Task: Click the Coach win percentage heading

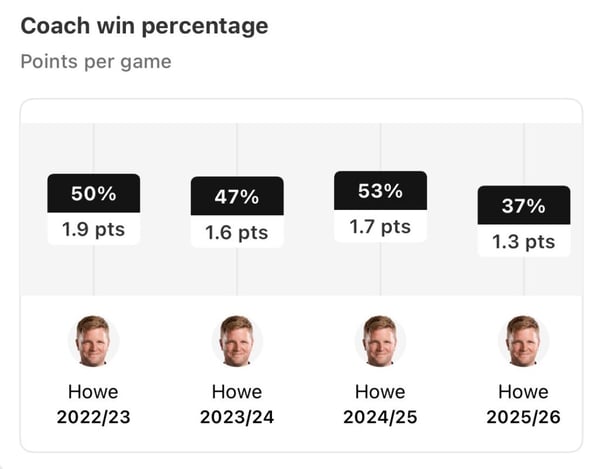Action: 144,26
